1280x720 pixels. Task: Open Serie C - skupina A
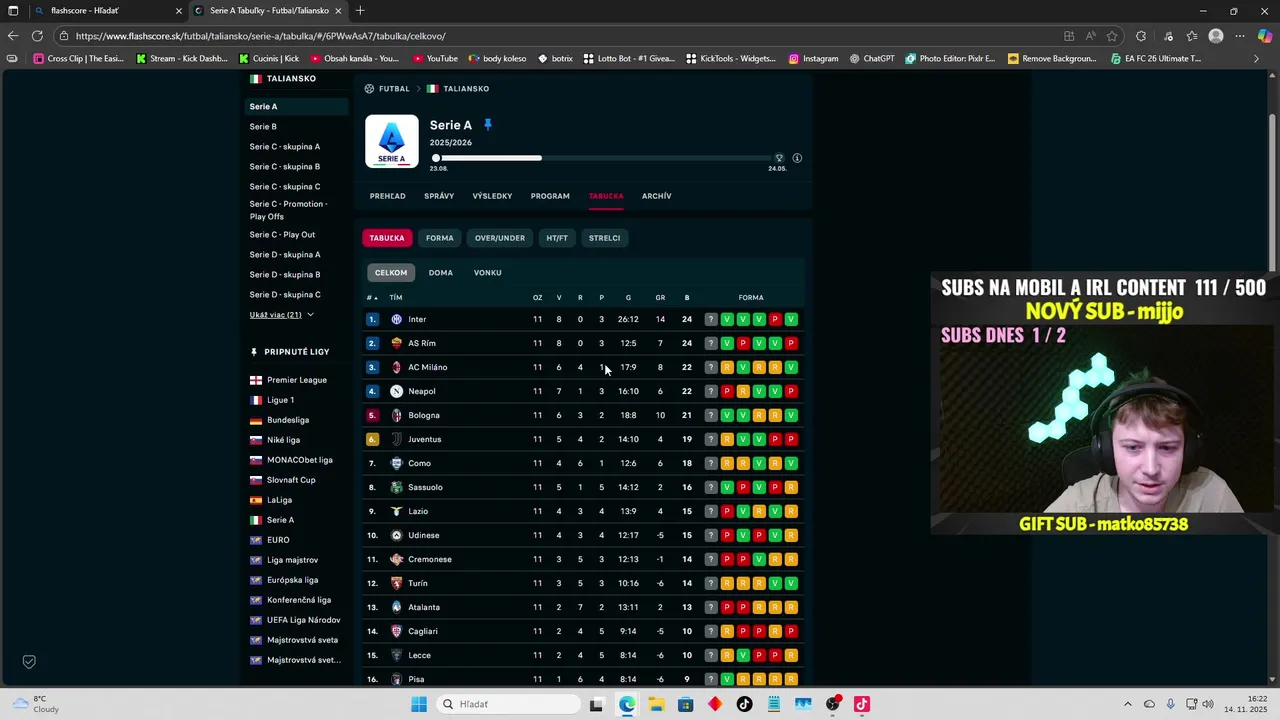click(x=285, y=147)
